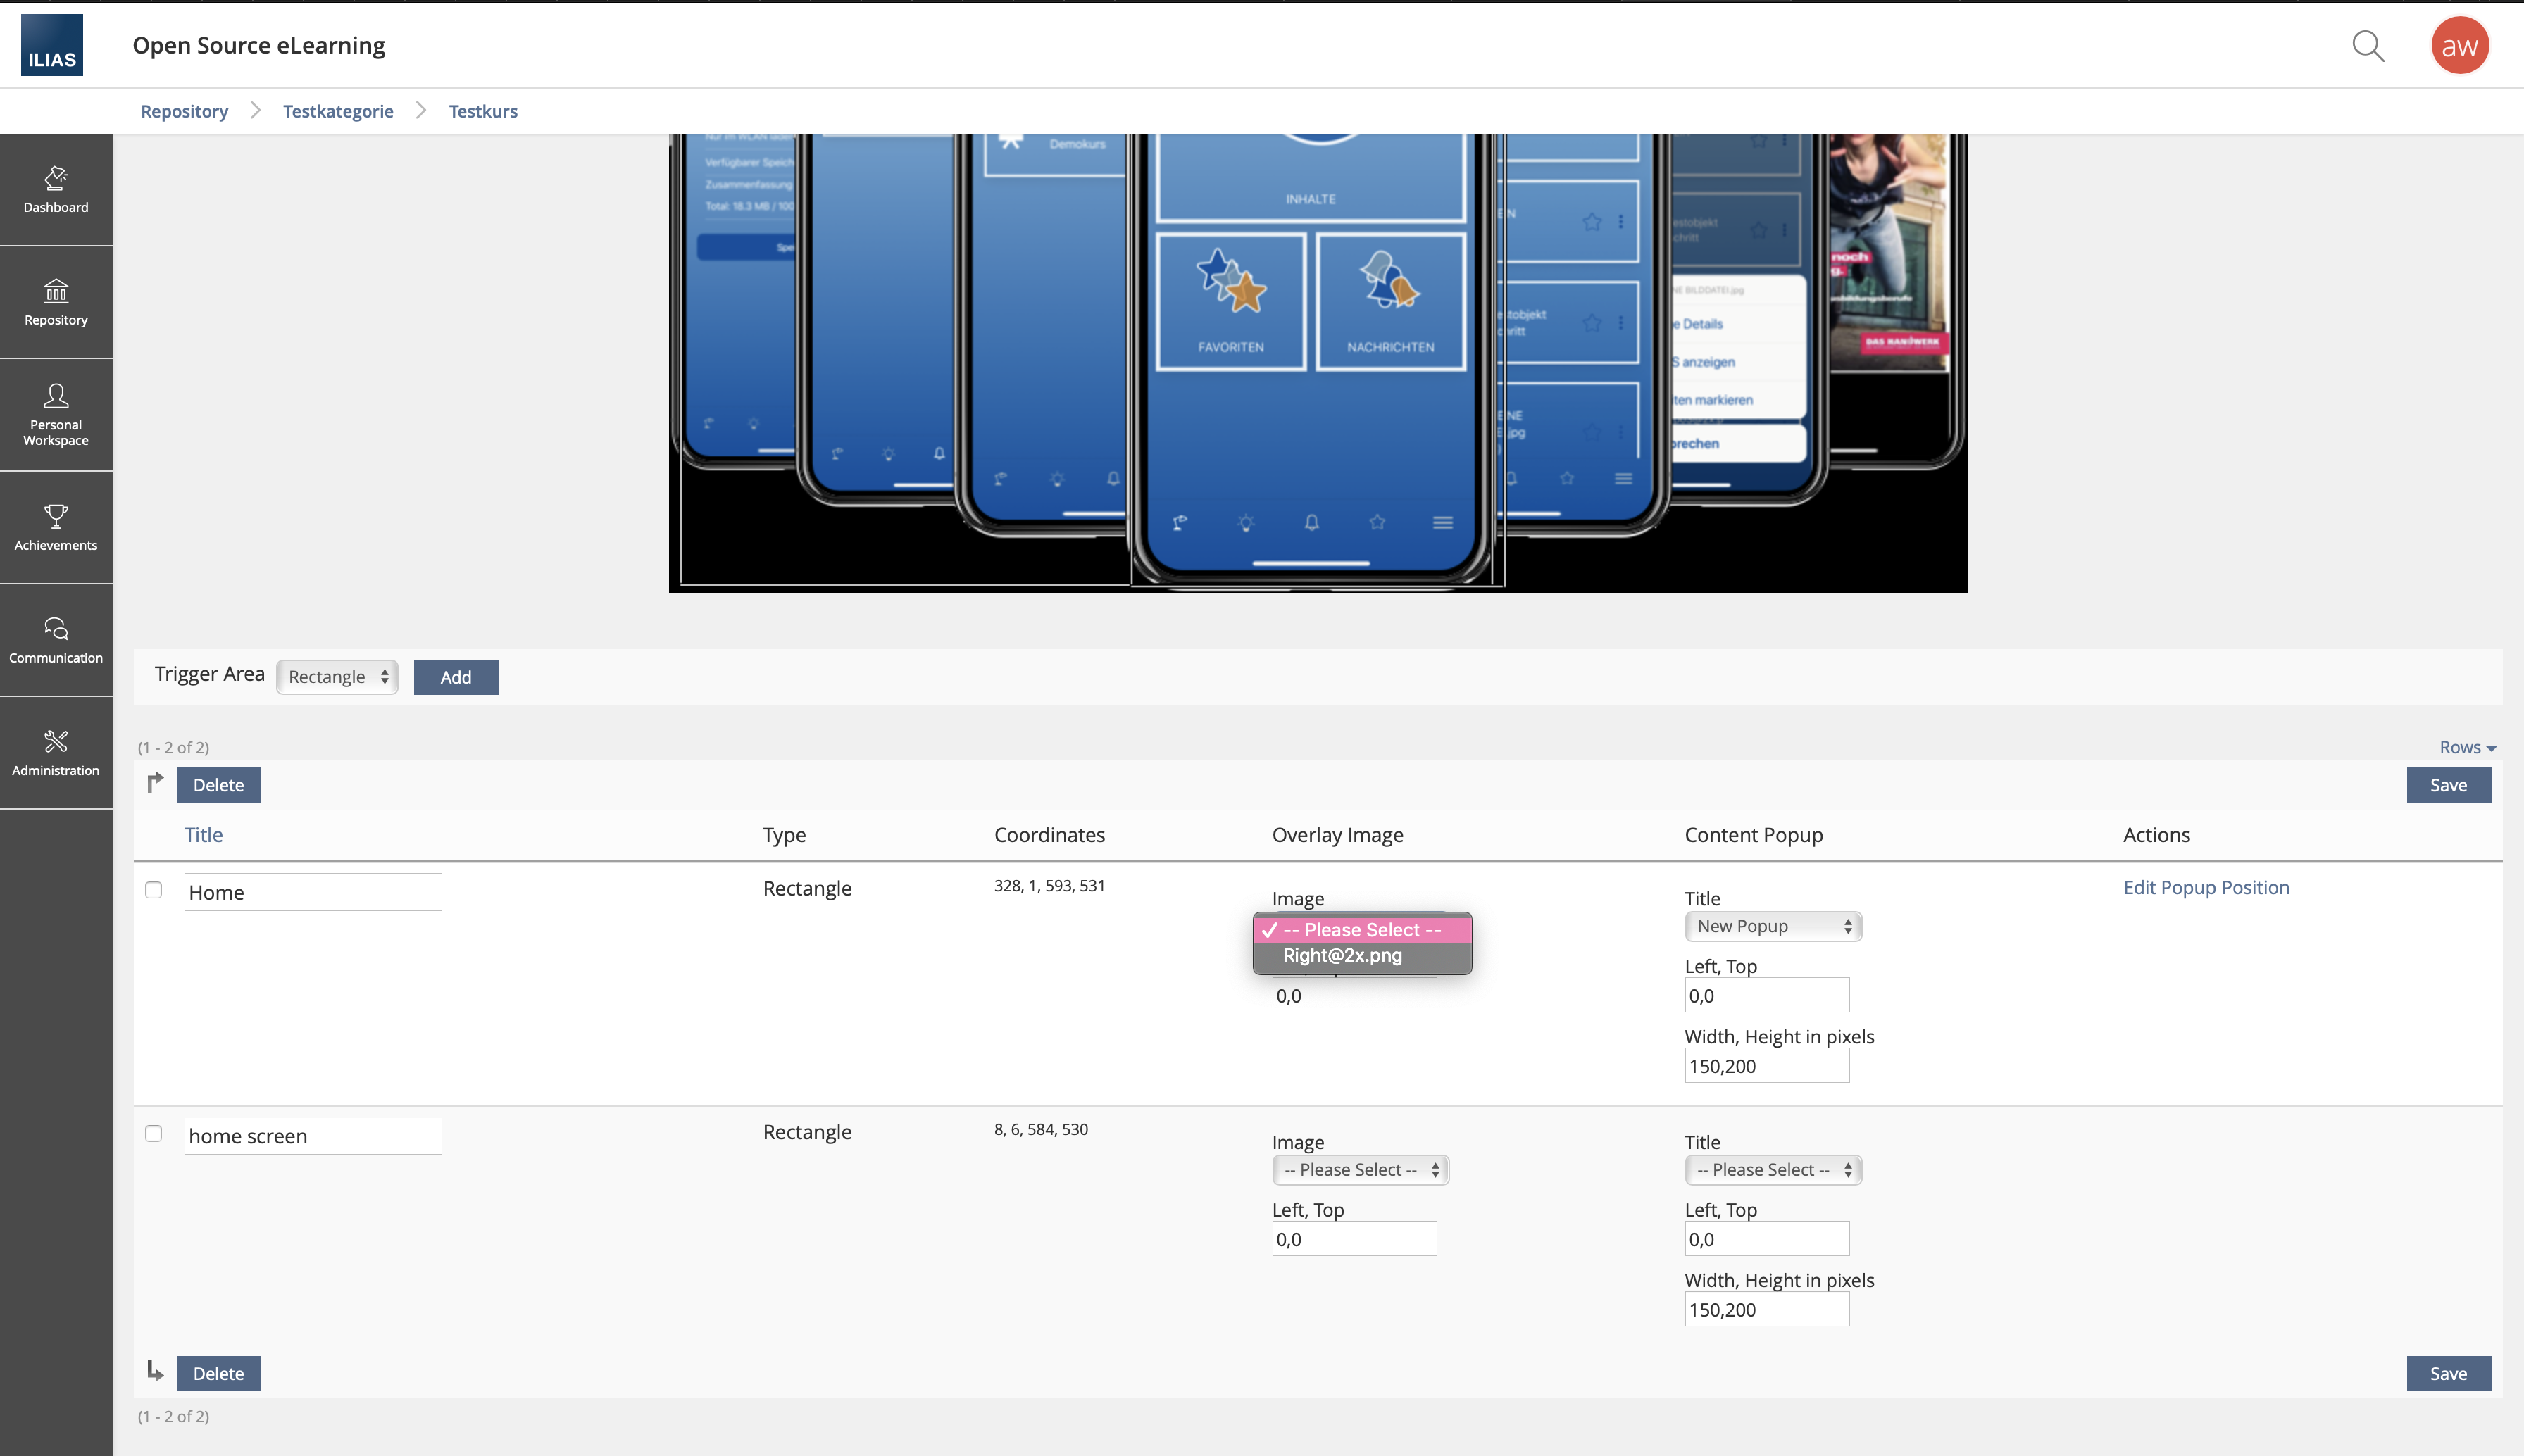Click Testkategorie in the breadcrumb
Screen dimensions: 2524x1456
tap(338, 111)
